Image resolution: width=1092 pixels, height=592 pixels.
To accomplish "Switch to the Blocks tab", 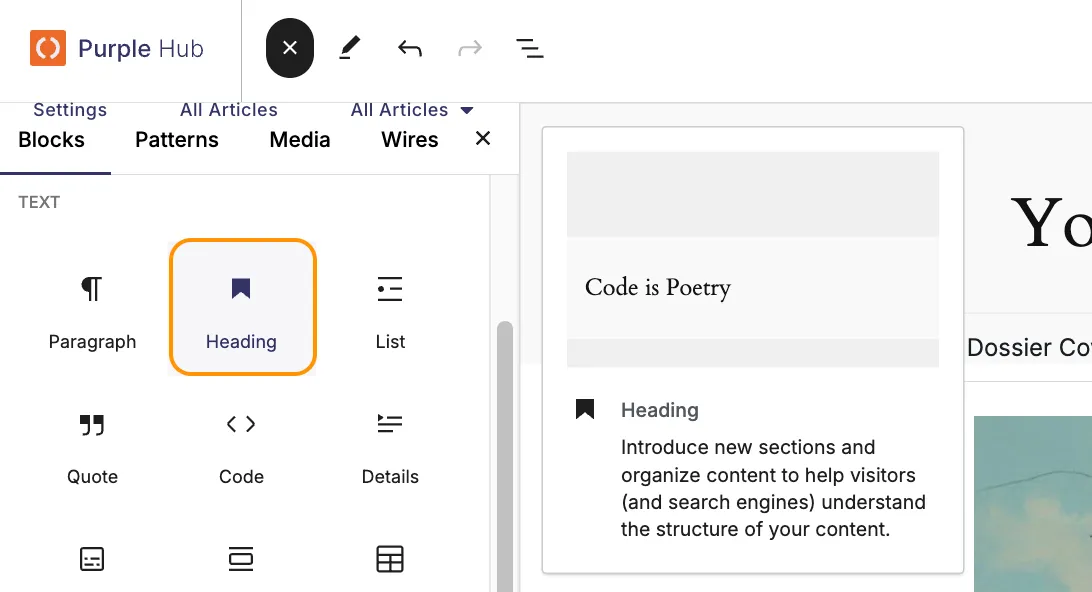I will 52,140.
